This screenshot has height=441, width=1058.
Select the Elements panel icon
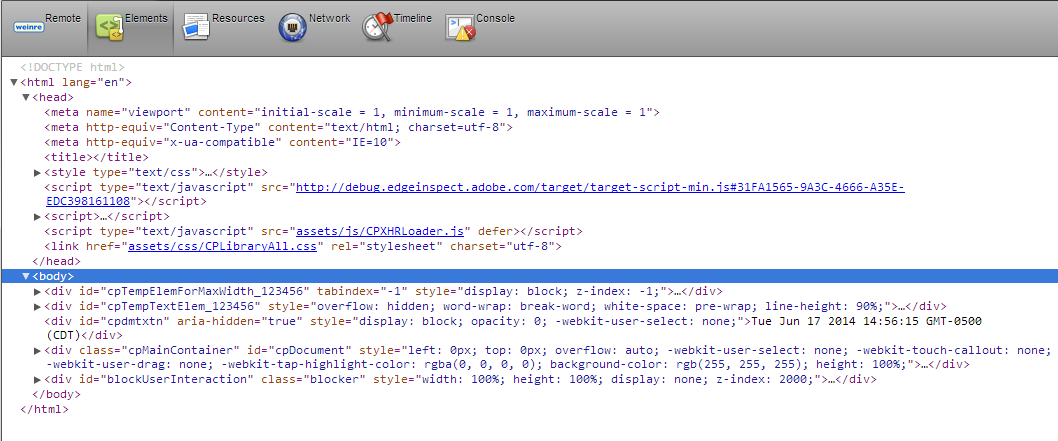(x=109, y=28)
